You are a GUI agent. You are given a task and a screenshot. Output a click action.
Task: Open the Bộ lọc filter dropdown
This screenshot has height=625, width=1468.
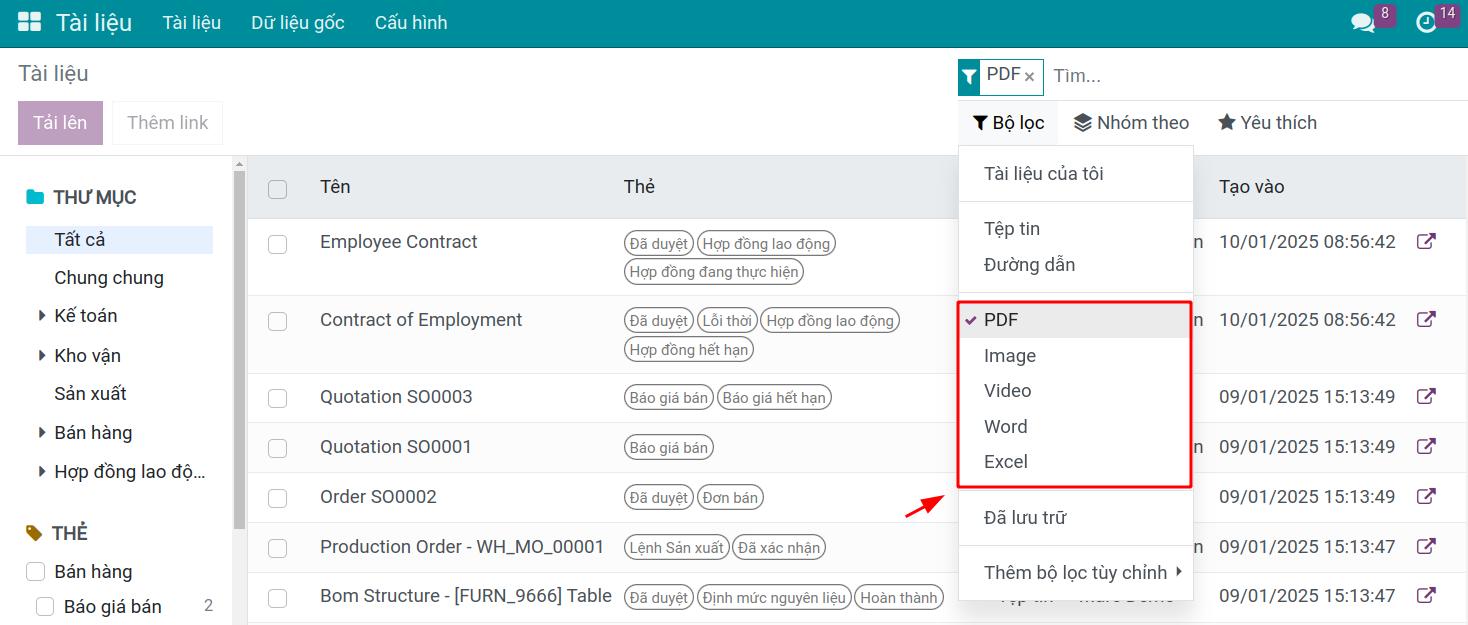pos(1009,123)
